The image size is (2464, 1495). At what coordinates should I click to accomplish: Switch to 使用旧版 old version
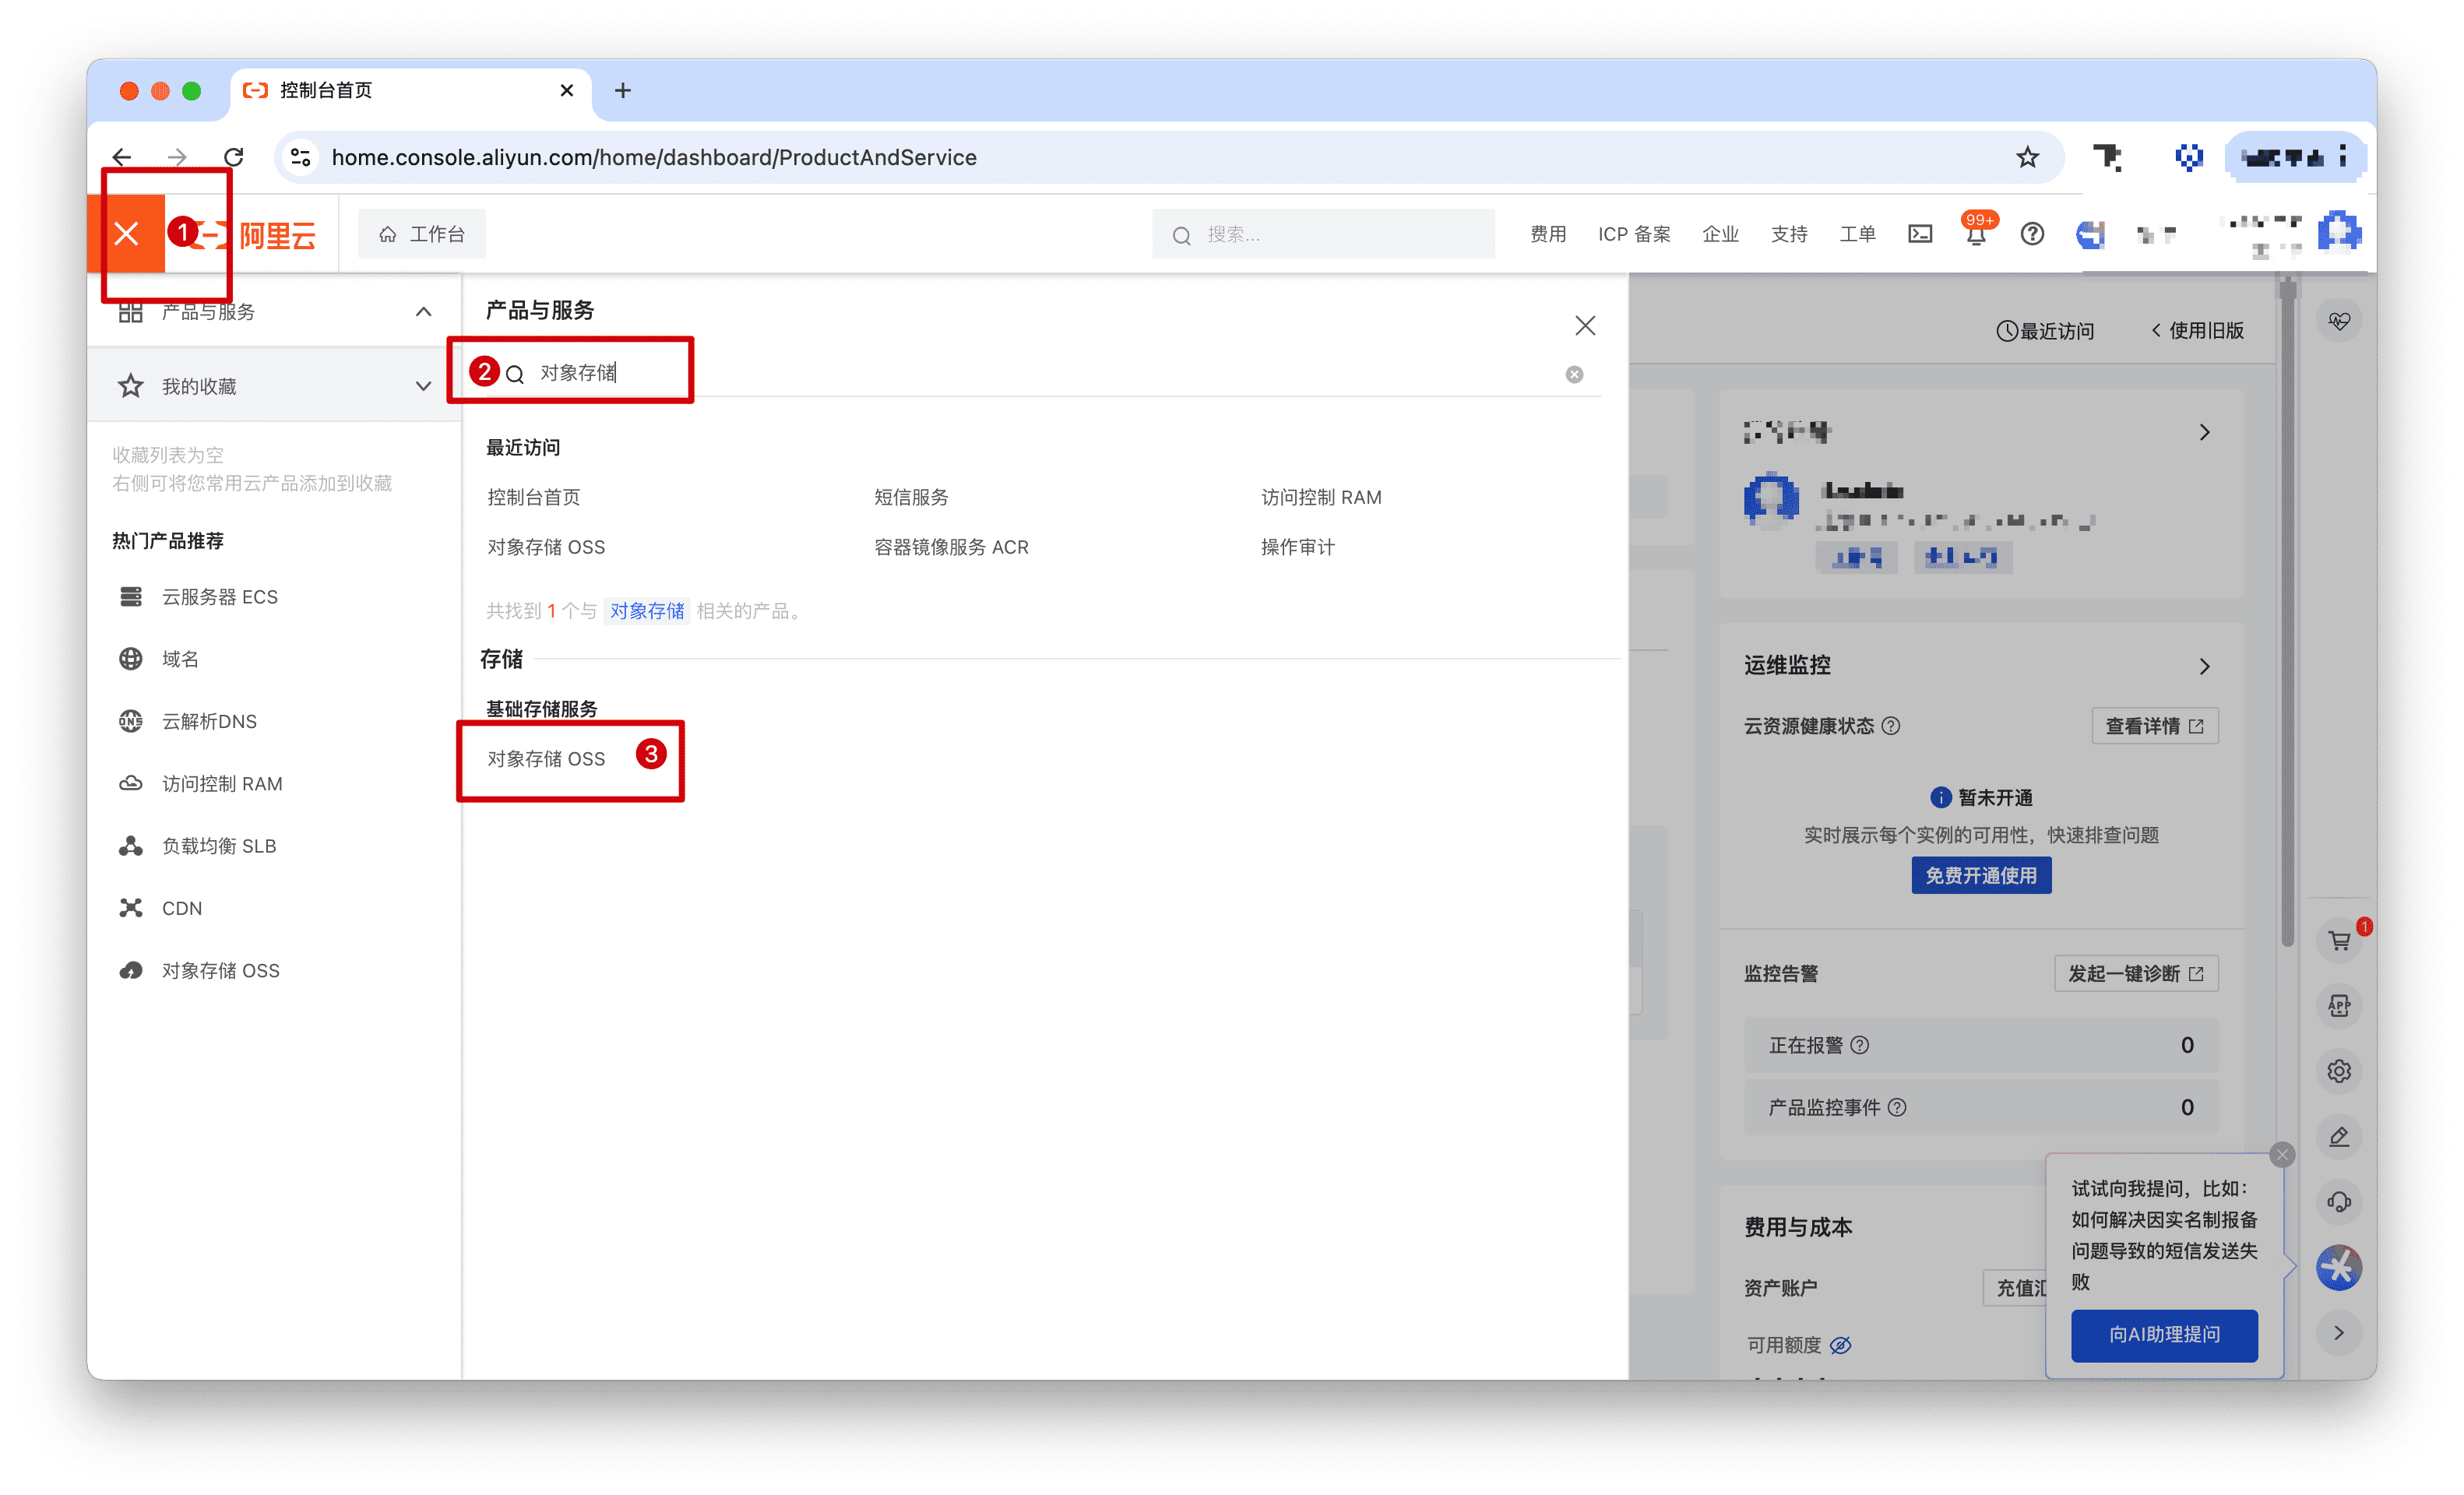2197,331
